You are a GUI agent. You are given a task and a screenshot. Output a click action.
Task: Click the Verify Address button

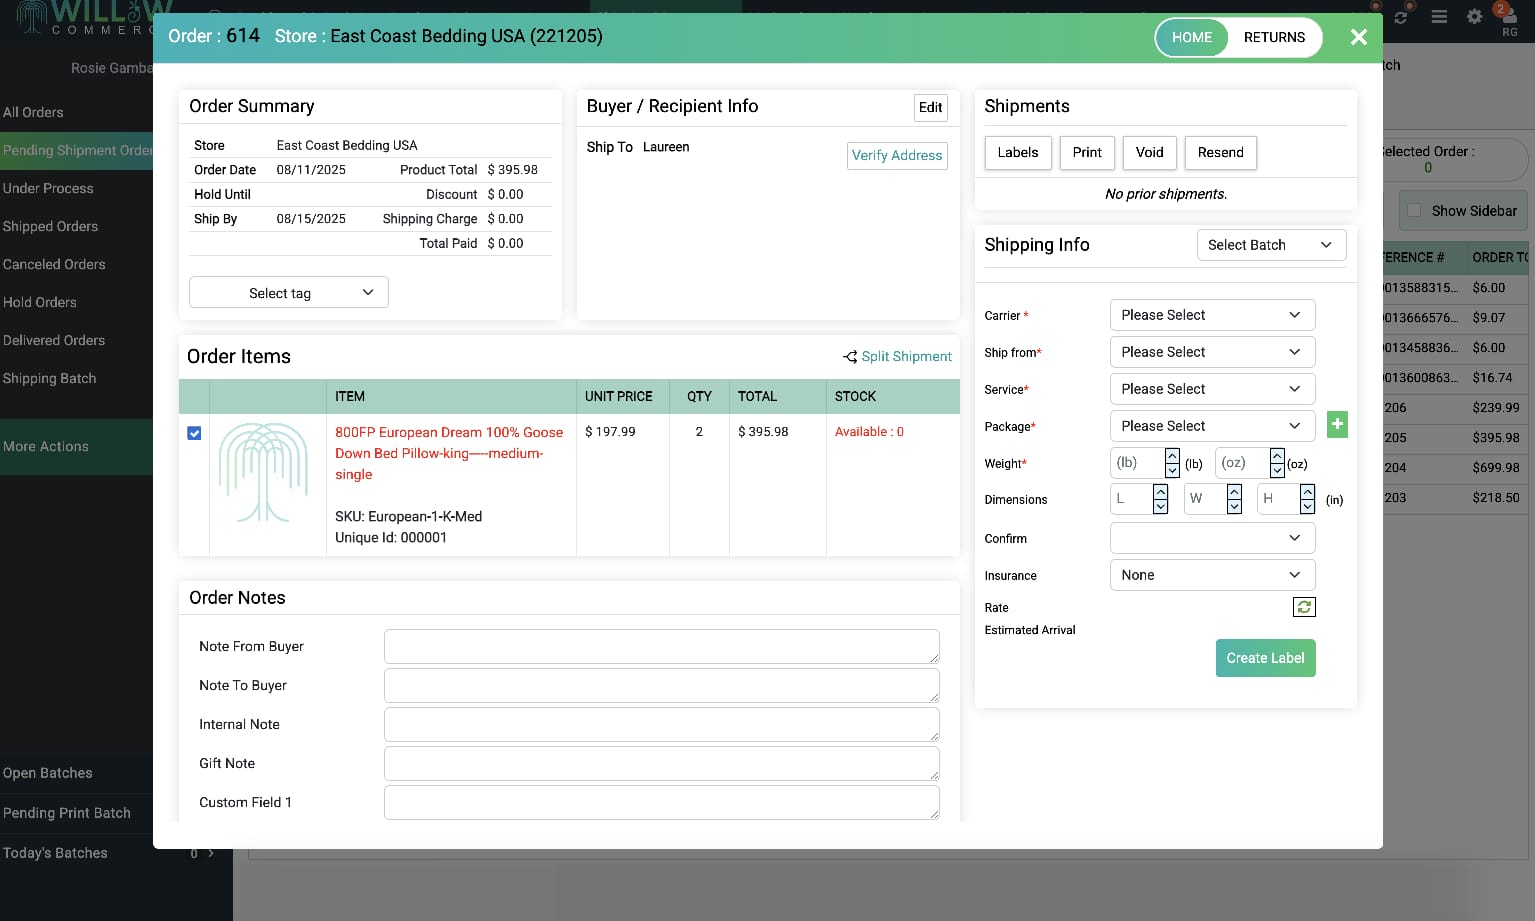897,156
